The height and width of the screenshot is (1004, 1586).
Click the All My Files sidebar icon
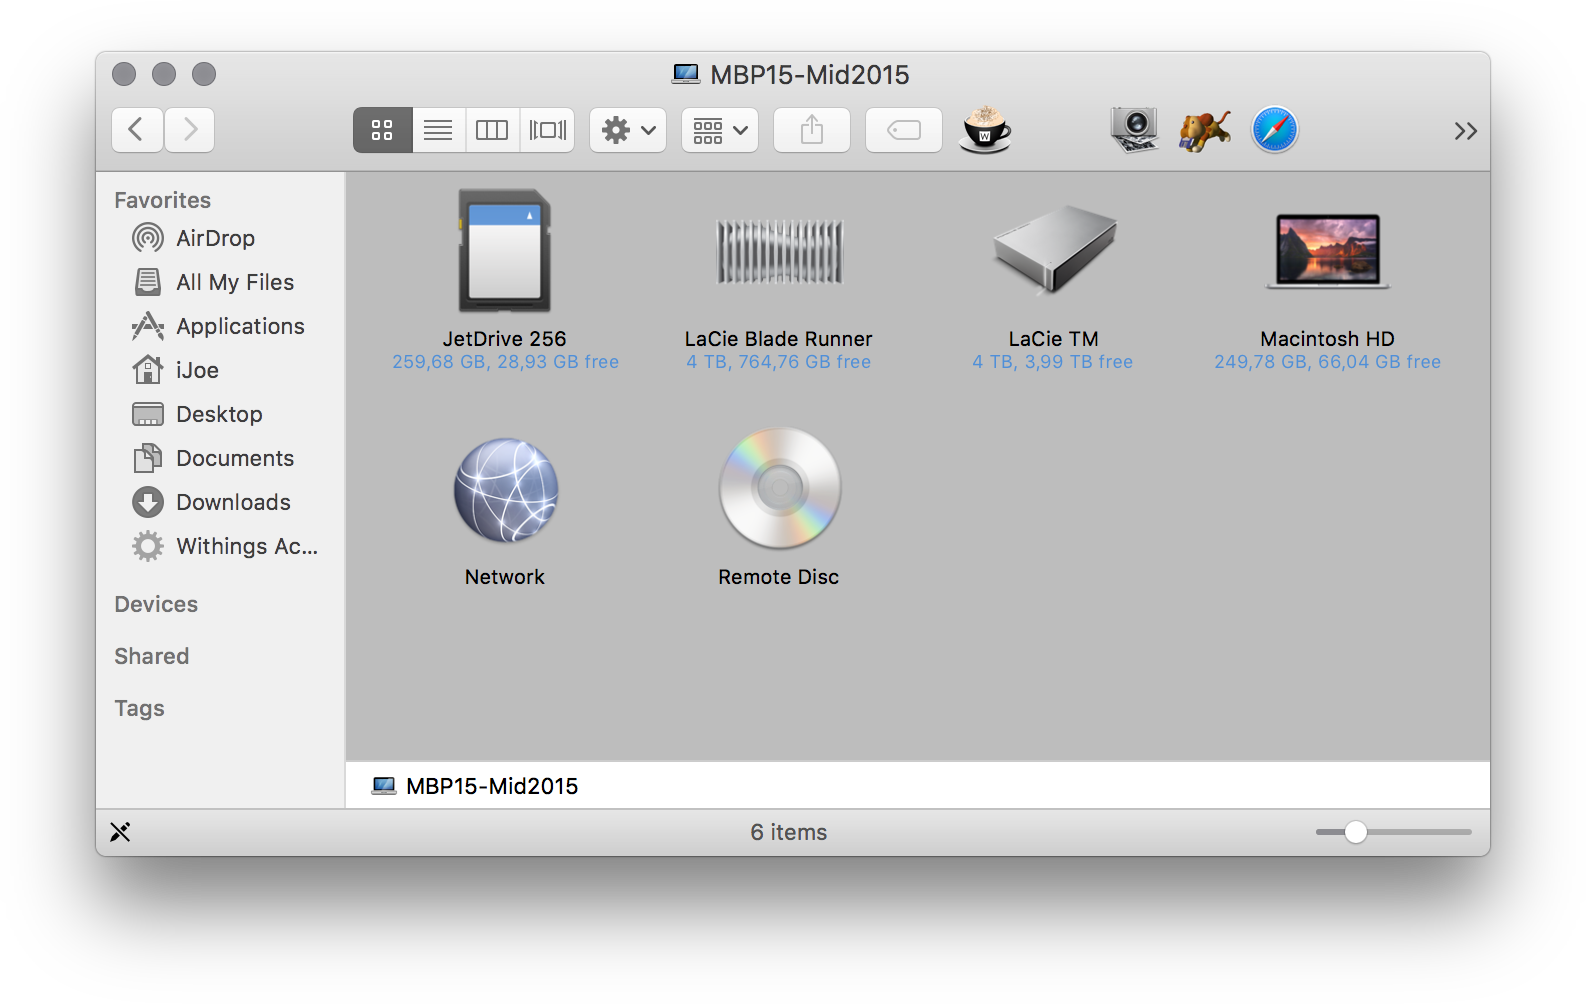pyautogui.click(x=148, y=282)
